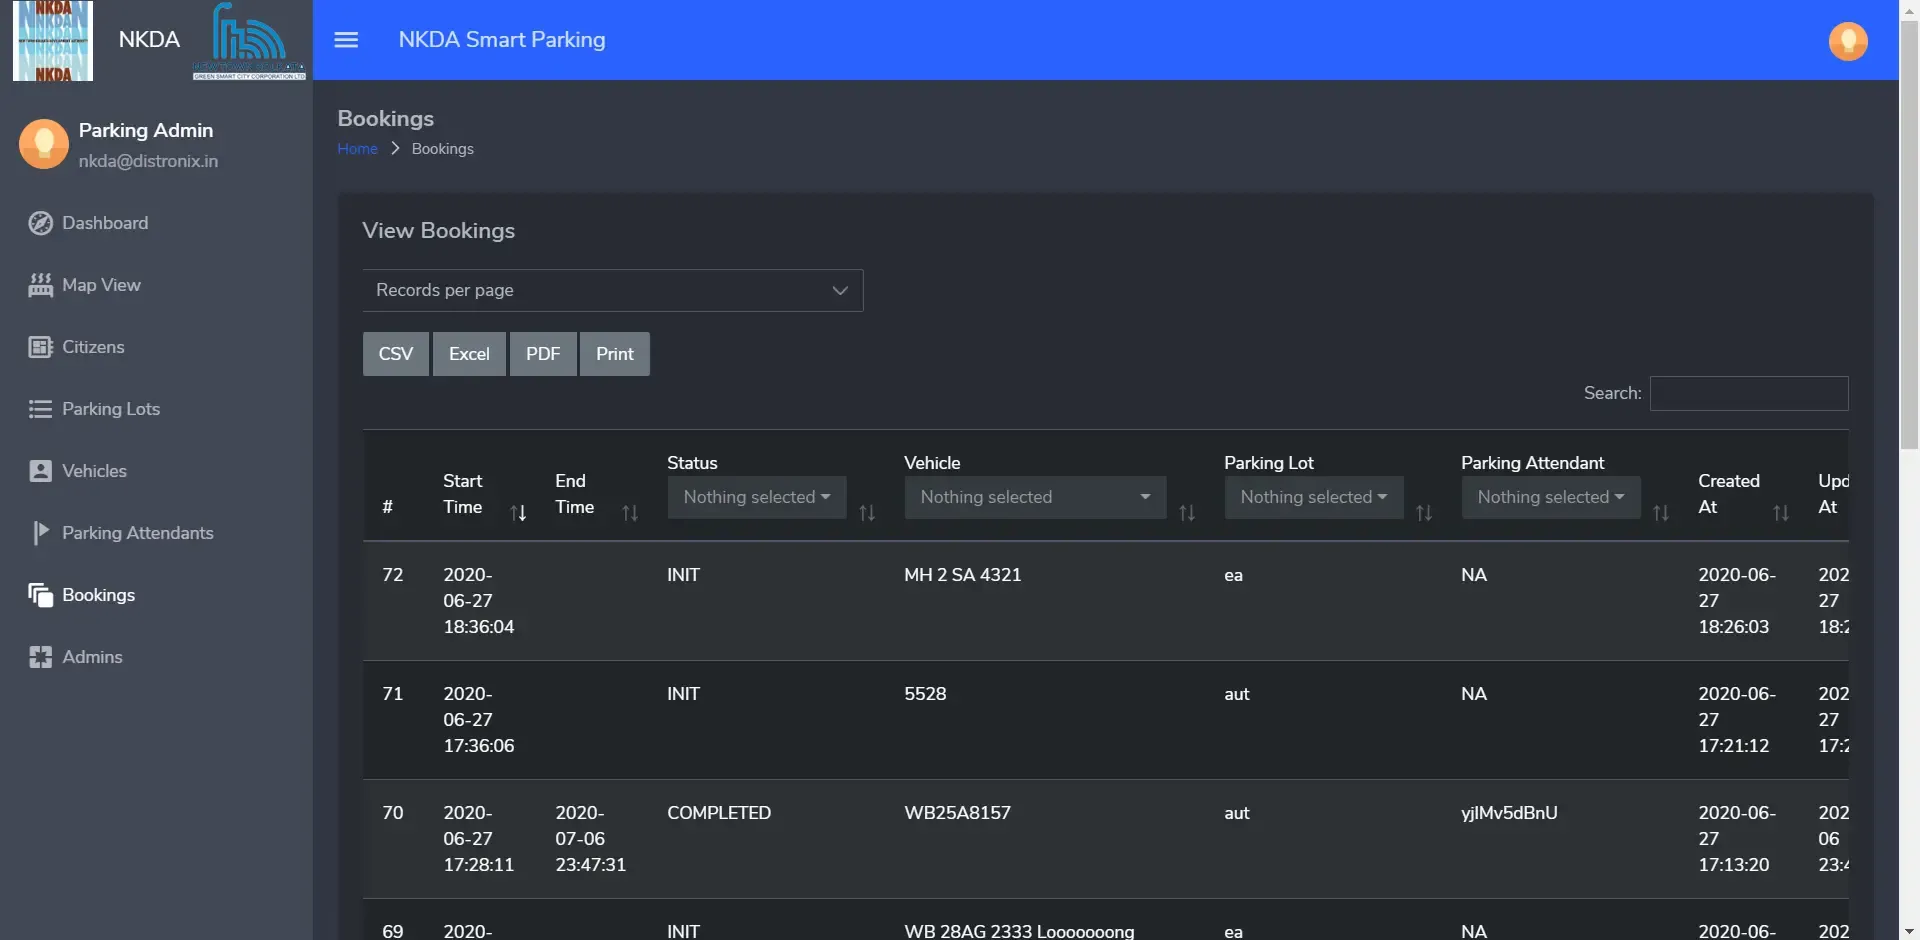Click the Print button

pos(614,353)
